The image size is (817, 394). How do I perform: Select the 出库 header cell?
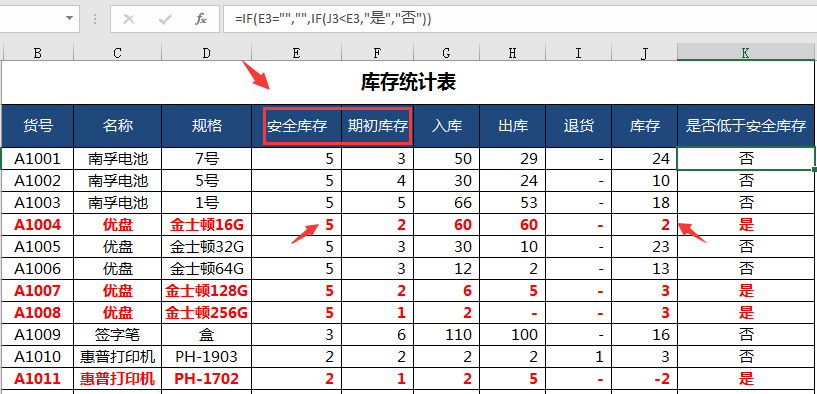[x=513, y=126]
